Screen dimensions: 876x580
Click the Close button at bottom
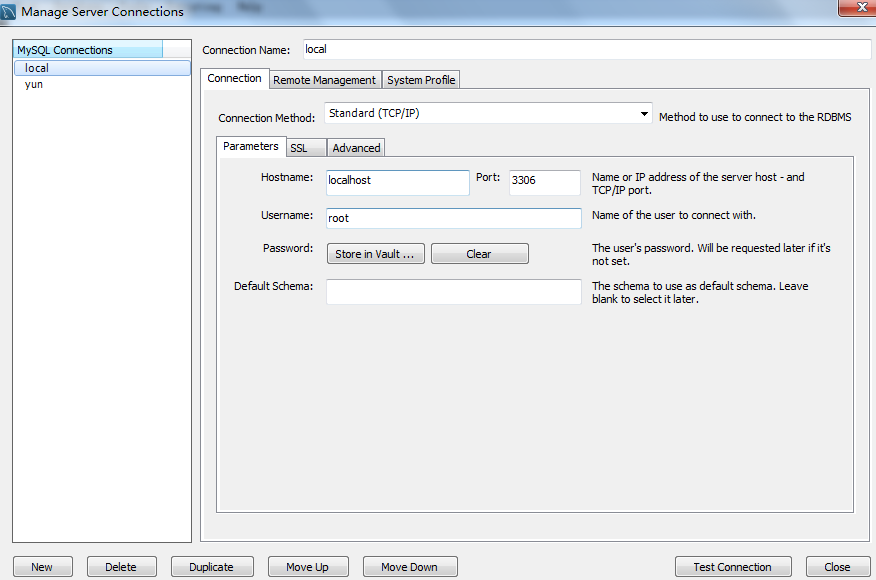(837, 567)
